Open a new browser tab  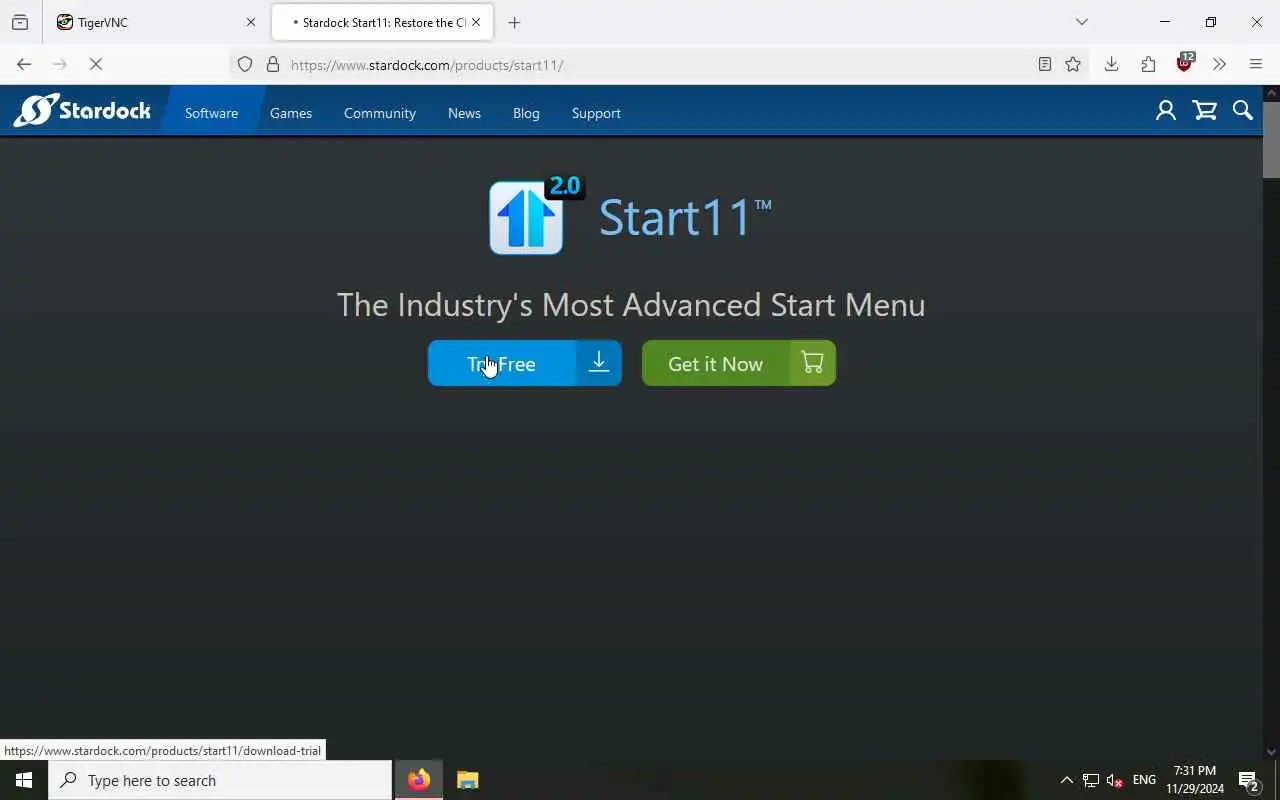514,22
